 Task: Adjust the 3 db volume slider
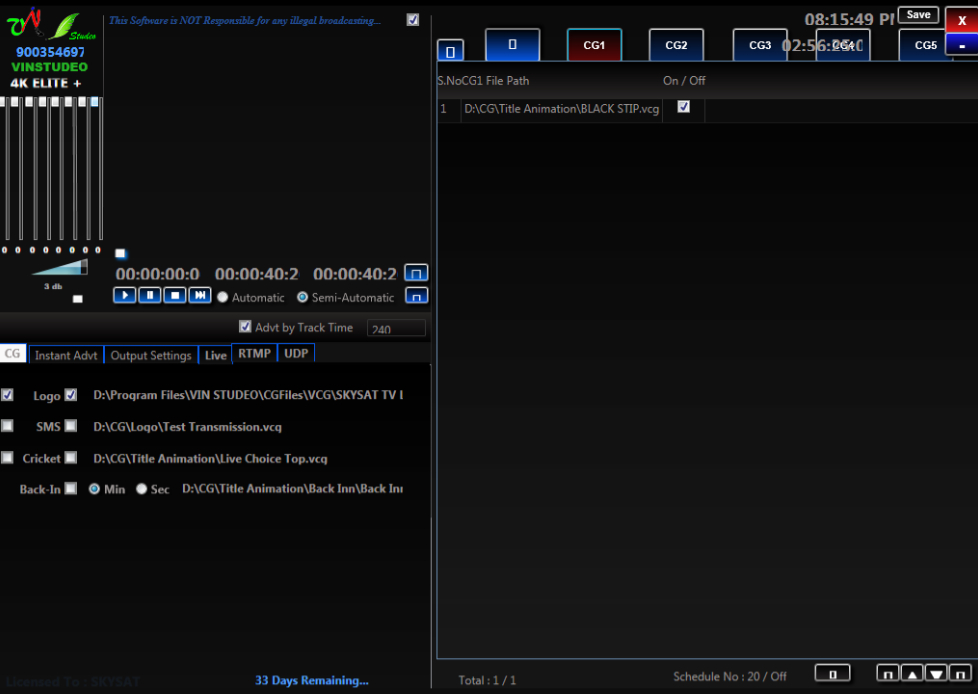[x=60, y=268]
